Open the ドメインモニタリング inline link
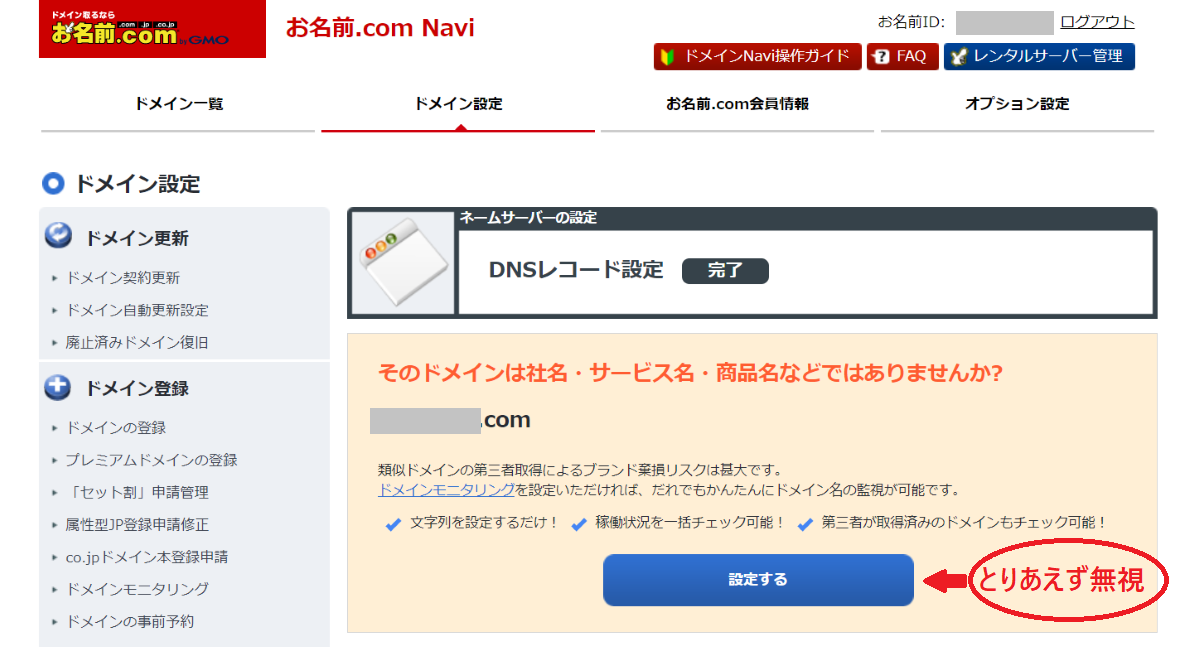1200x647 pixels. 446,490
